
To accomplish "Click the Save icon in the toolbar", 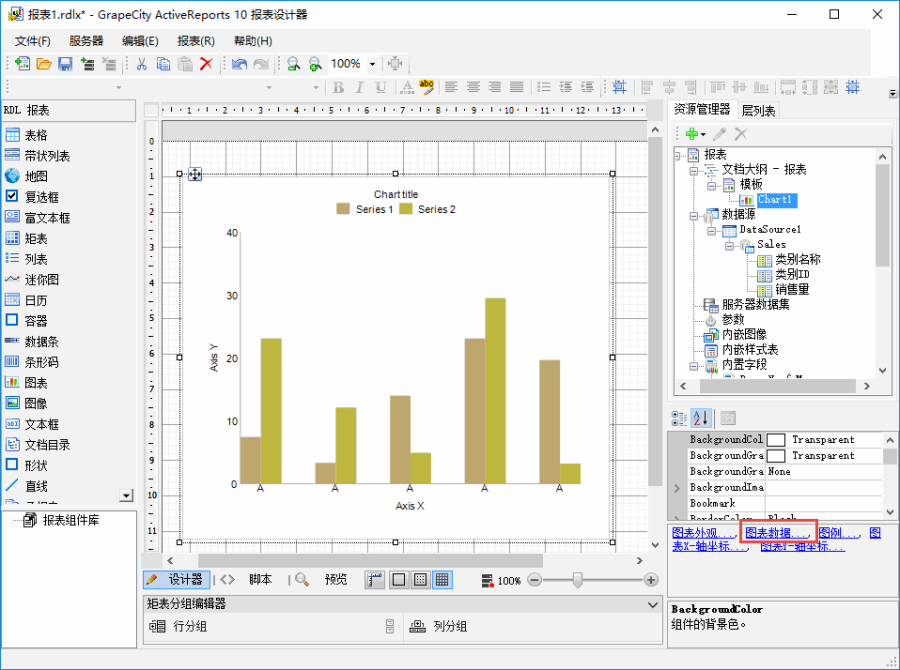I will click(x=65, y=64).
